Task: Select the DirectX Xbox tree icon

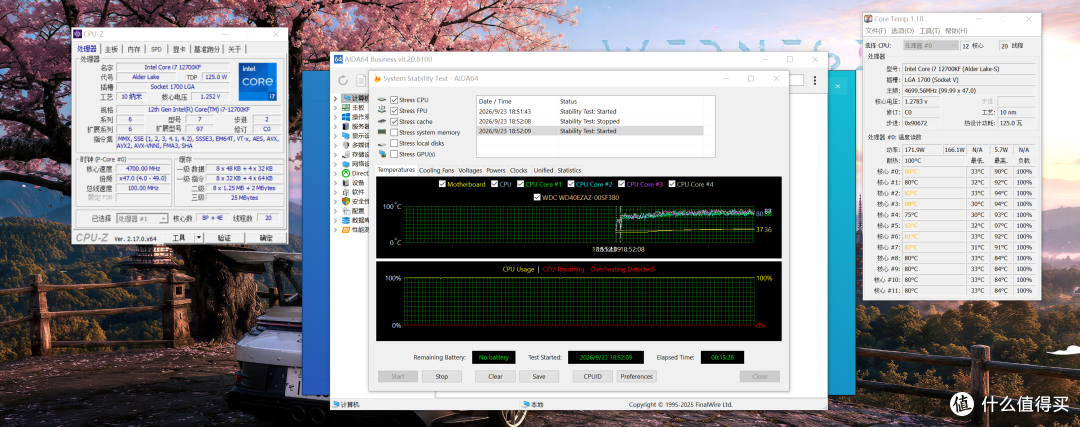Action: pos(346,174)
